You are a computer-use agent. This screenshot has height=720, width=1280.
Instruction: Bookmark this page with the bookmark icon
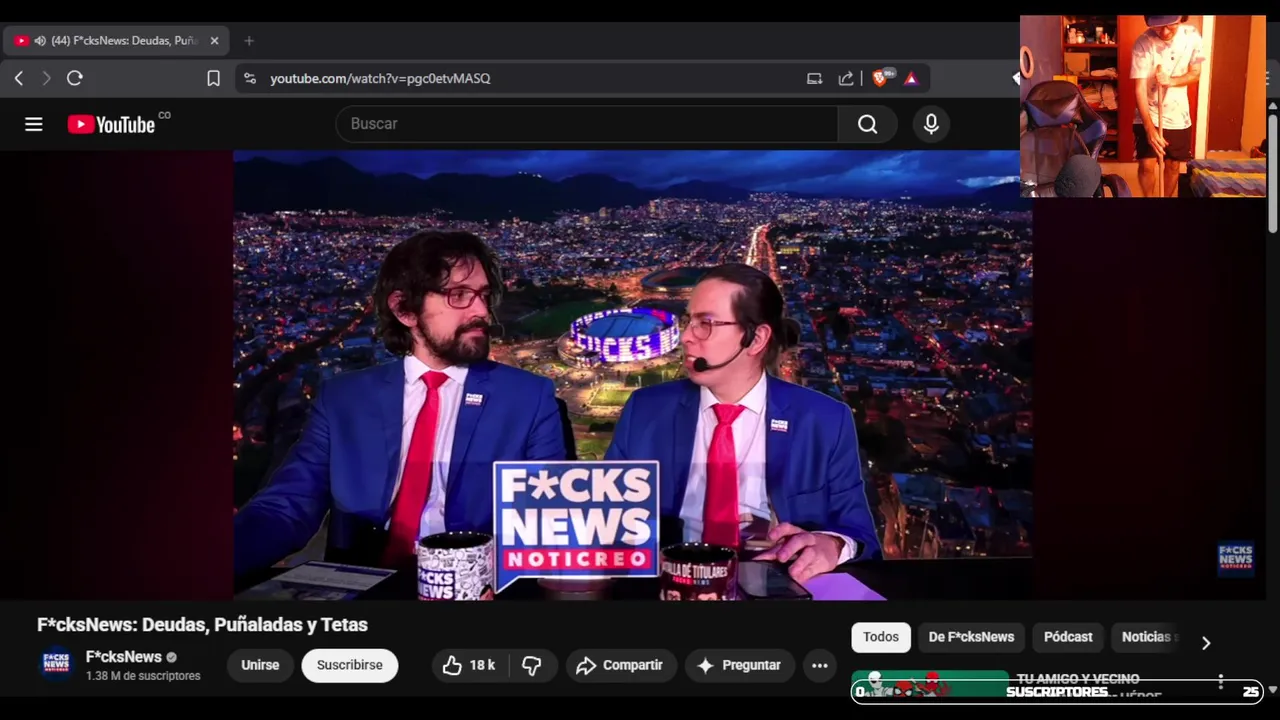[213, 78]
